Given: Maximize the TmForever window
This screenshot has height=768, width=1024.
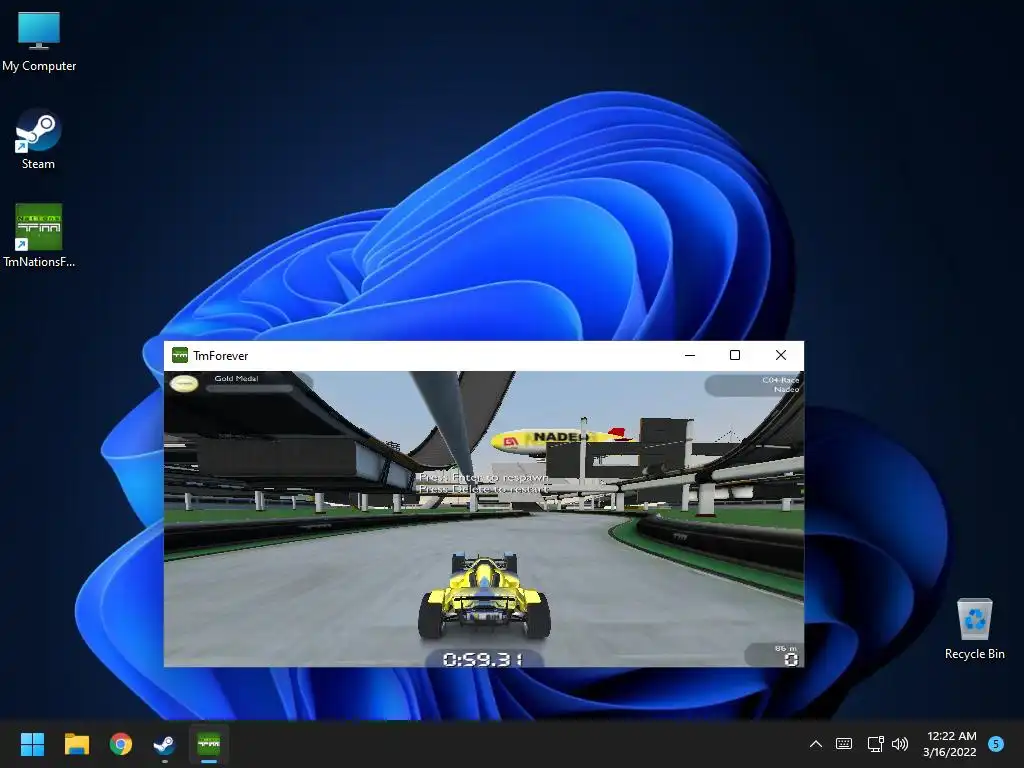Looking at the screenshot, I should click(x=735, y=355).
